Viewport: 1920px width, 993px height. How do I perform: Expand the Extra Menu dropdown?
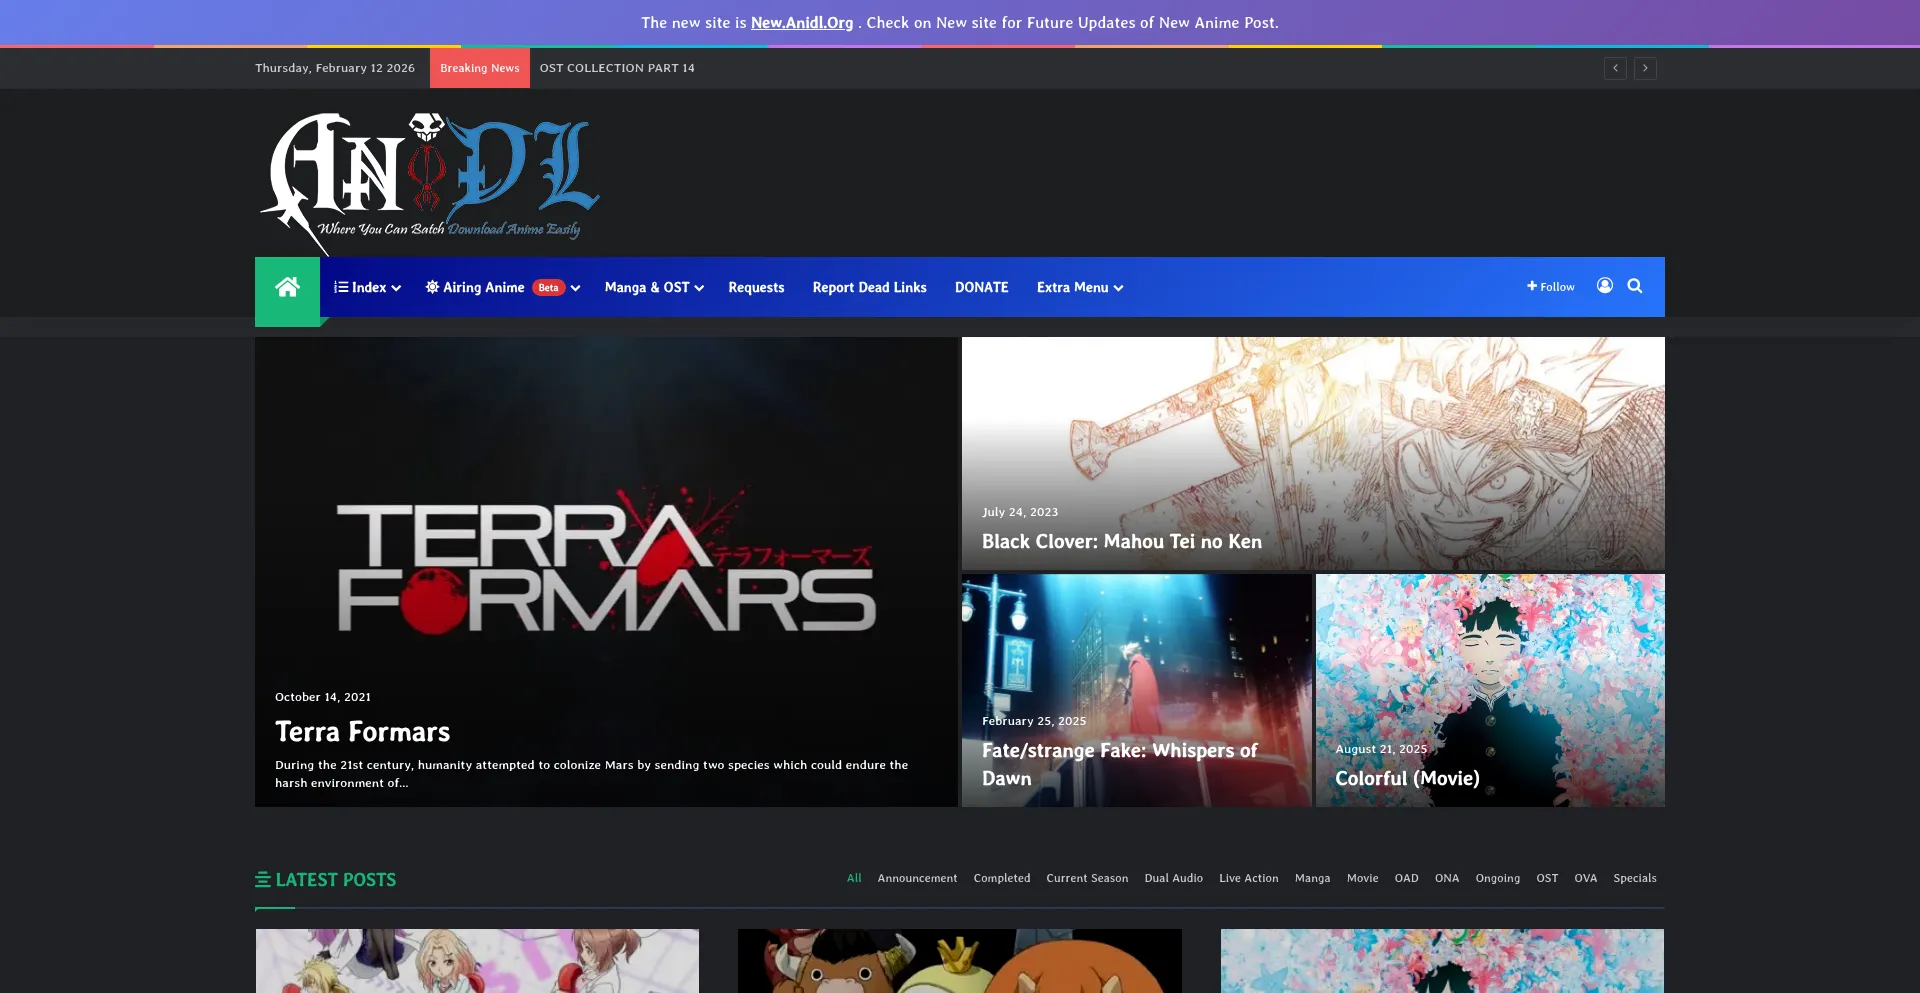tap(1080, 287)
